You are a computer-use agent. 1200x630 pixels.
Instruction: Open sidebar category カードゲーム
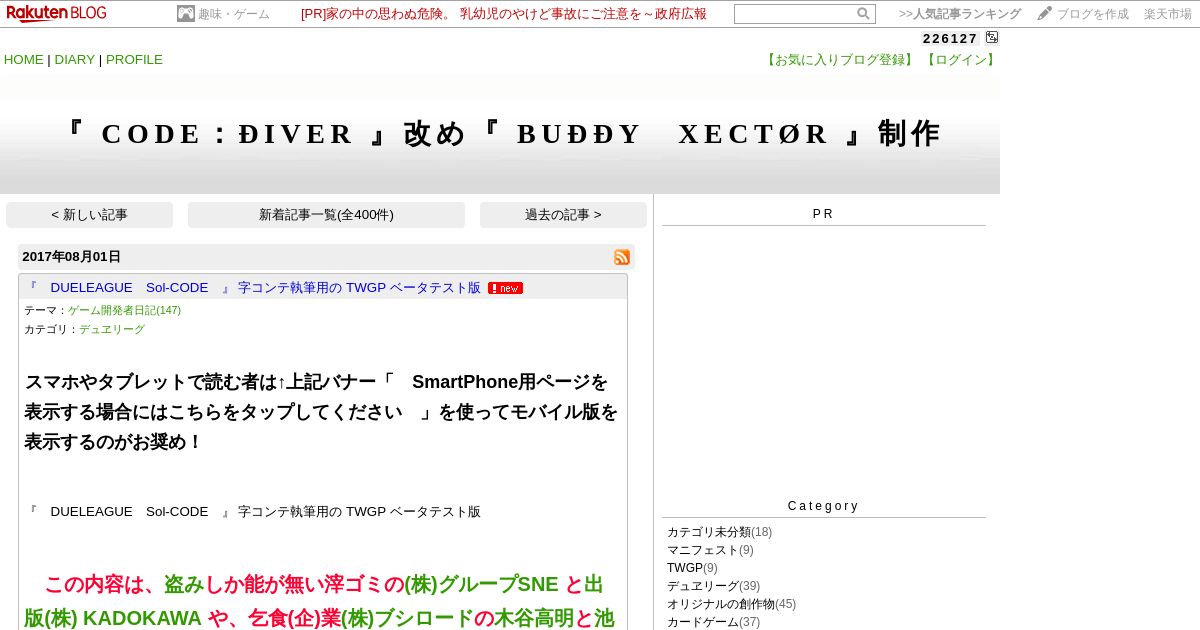tap(703, 622)
